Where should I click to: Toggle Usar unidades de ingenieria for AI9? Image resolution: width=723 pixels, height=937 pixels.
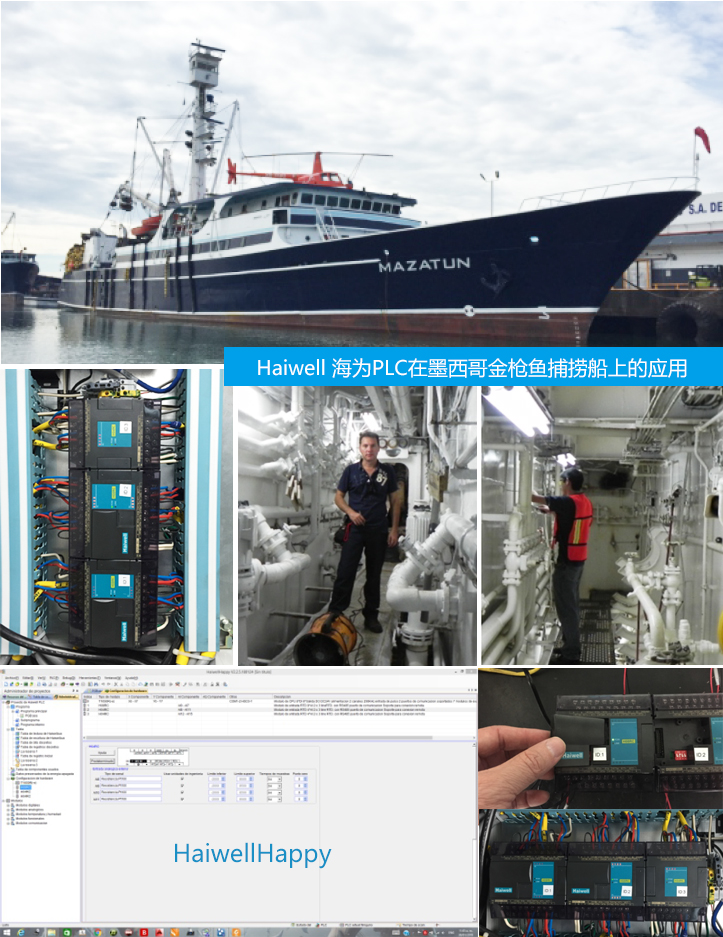(x=182, y=786)
